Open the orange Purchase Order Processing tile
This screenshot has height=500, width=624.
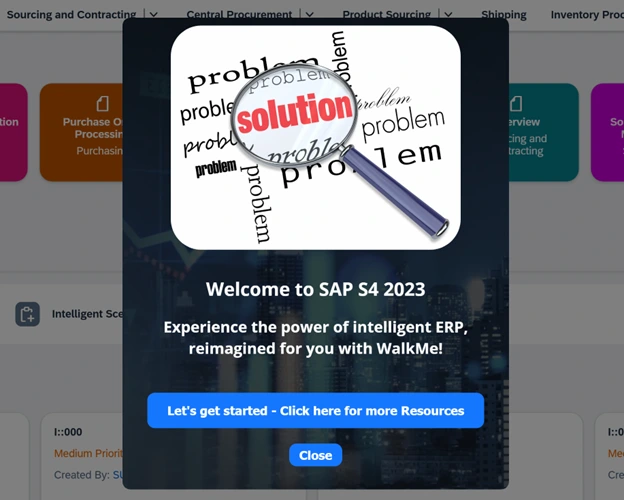[82, 132]
